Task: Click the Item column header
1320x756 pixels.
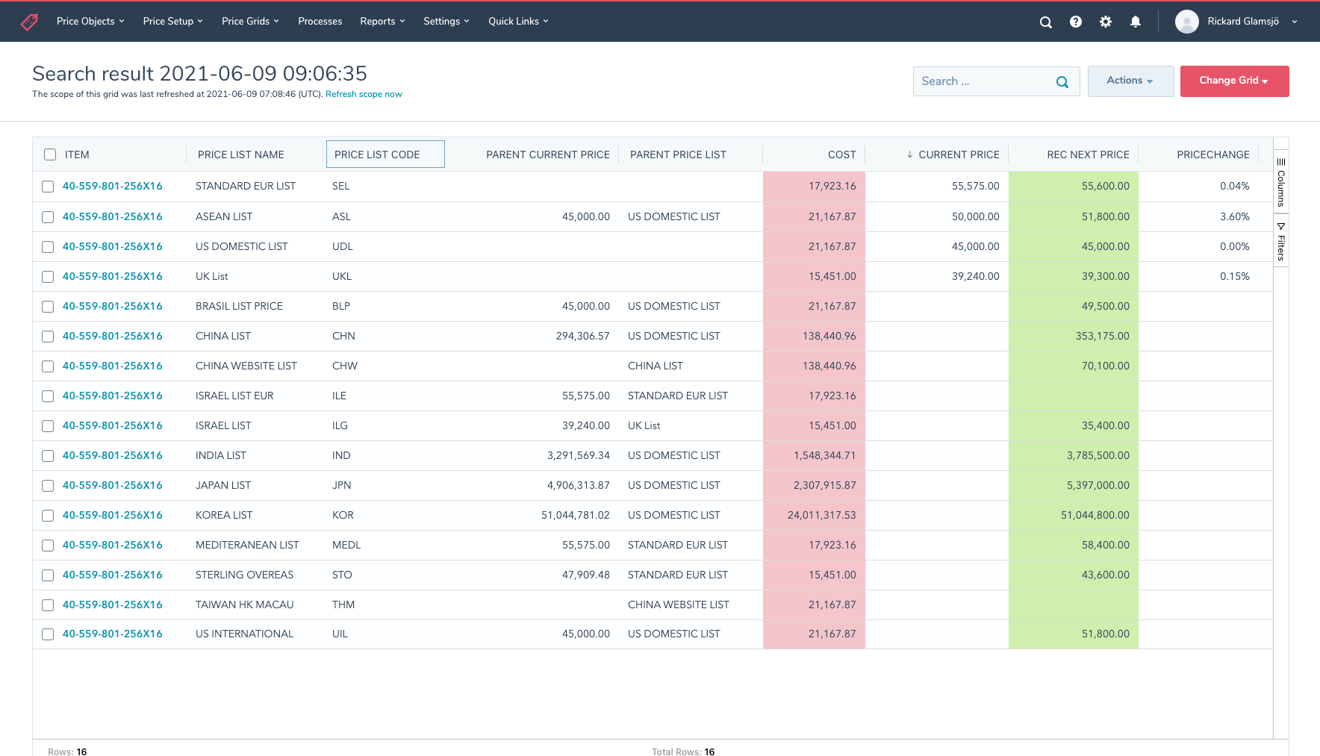Action: tap(77, 155)
